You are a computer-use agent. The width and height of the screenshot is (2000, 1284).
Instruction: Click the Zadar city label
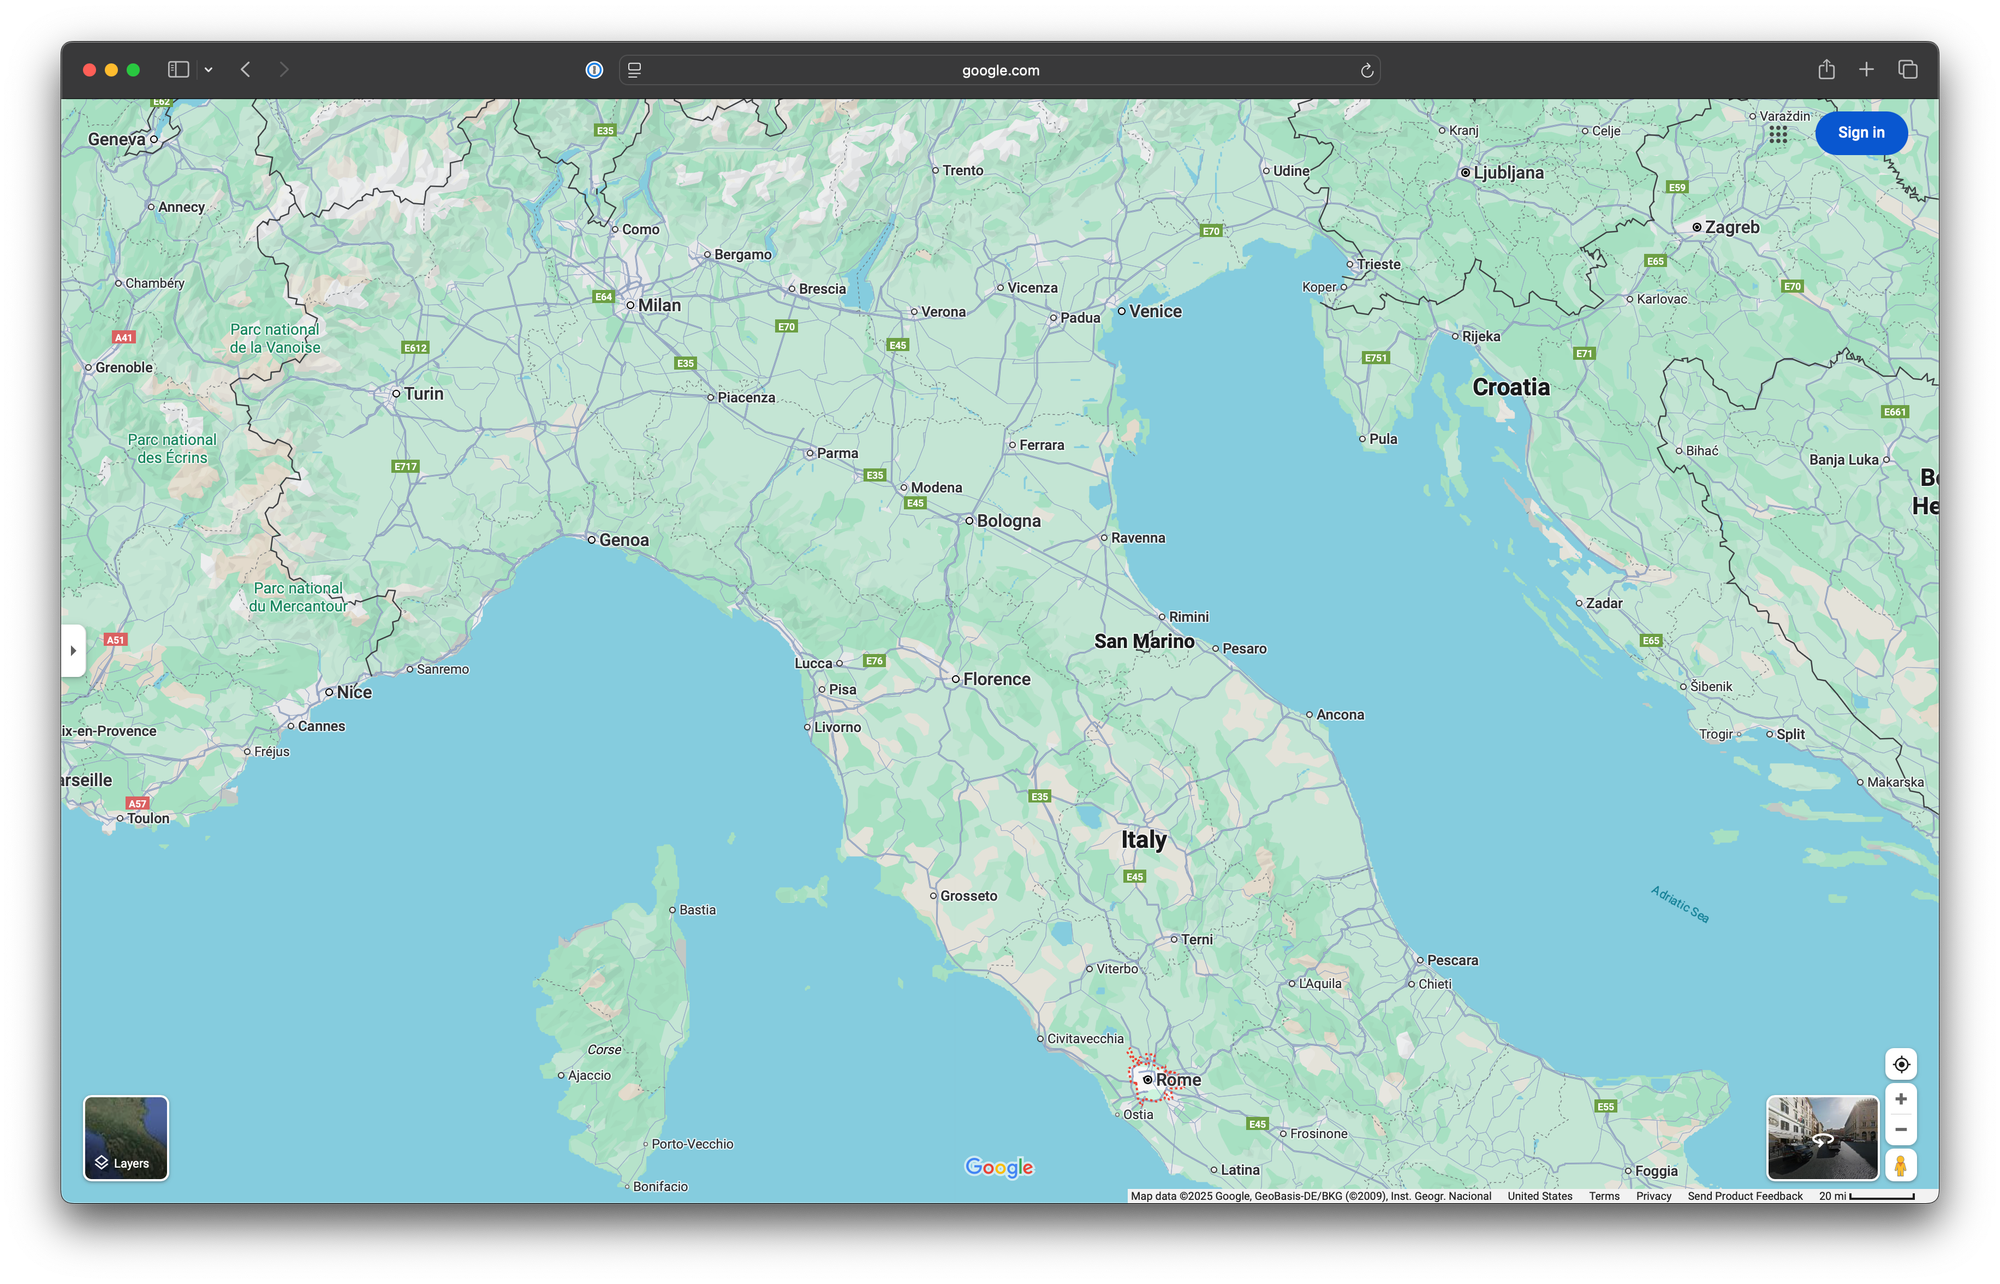pyautogui.click(x=1604, y=603)
